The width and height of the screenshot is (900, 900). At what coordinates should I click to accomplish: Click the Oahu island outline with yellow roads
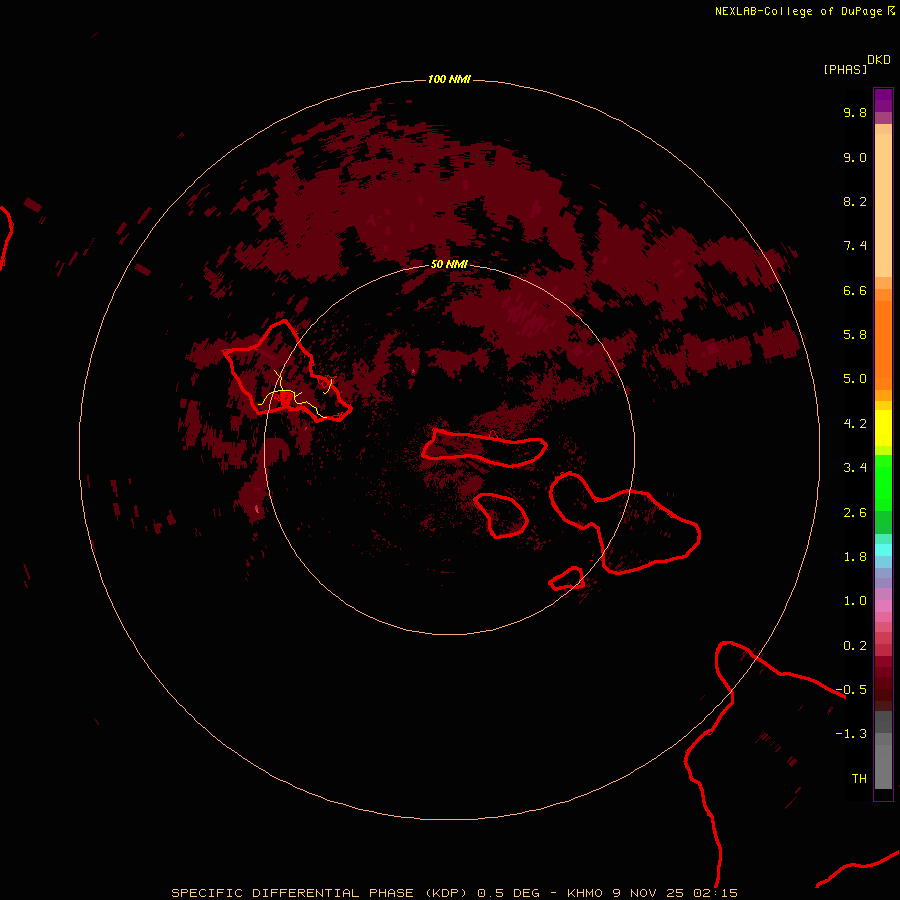[x=285, y=370]
